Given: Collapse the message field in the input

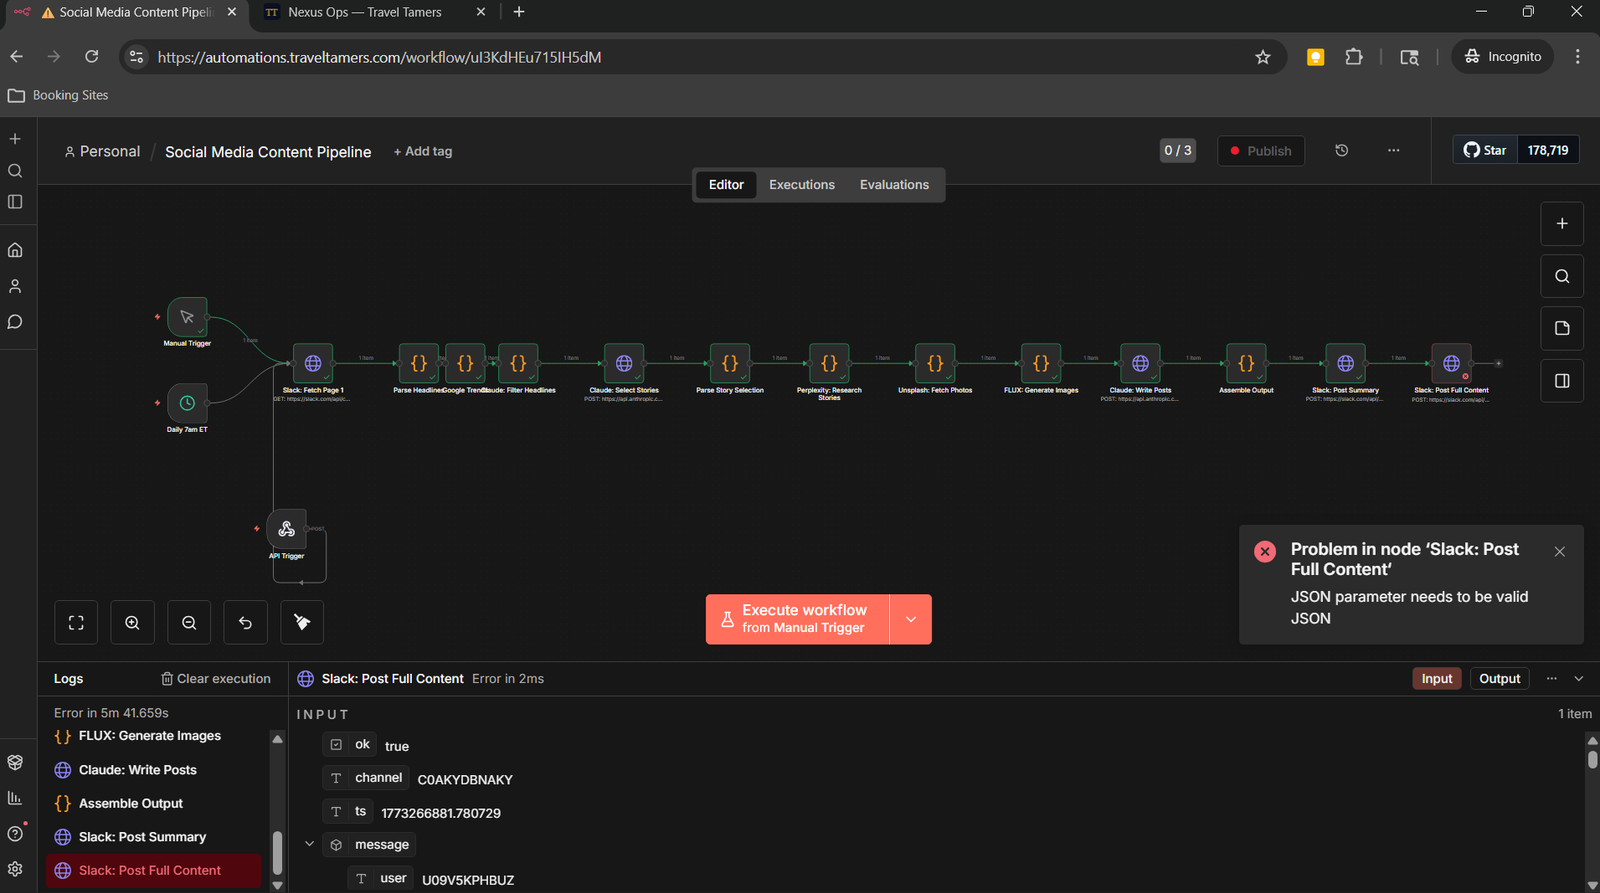Looking at the screenshot, I should tap(310, 845).
